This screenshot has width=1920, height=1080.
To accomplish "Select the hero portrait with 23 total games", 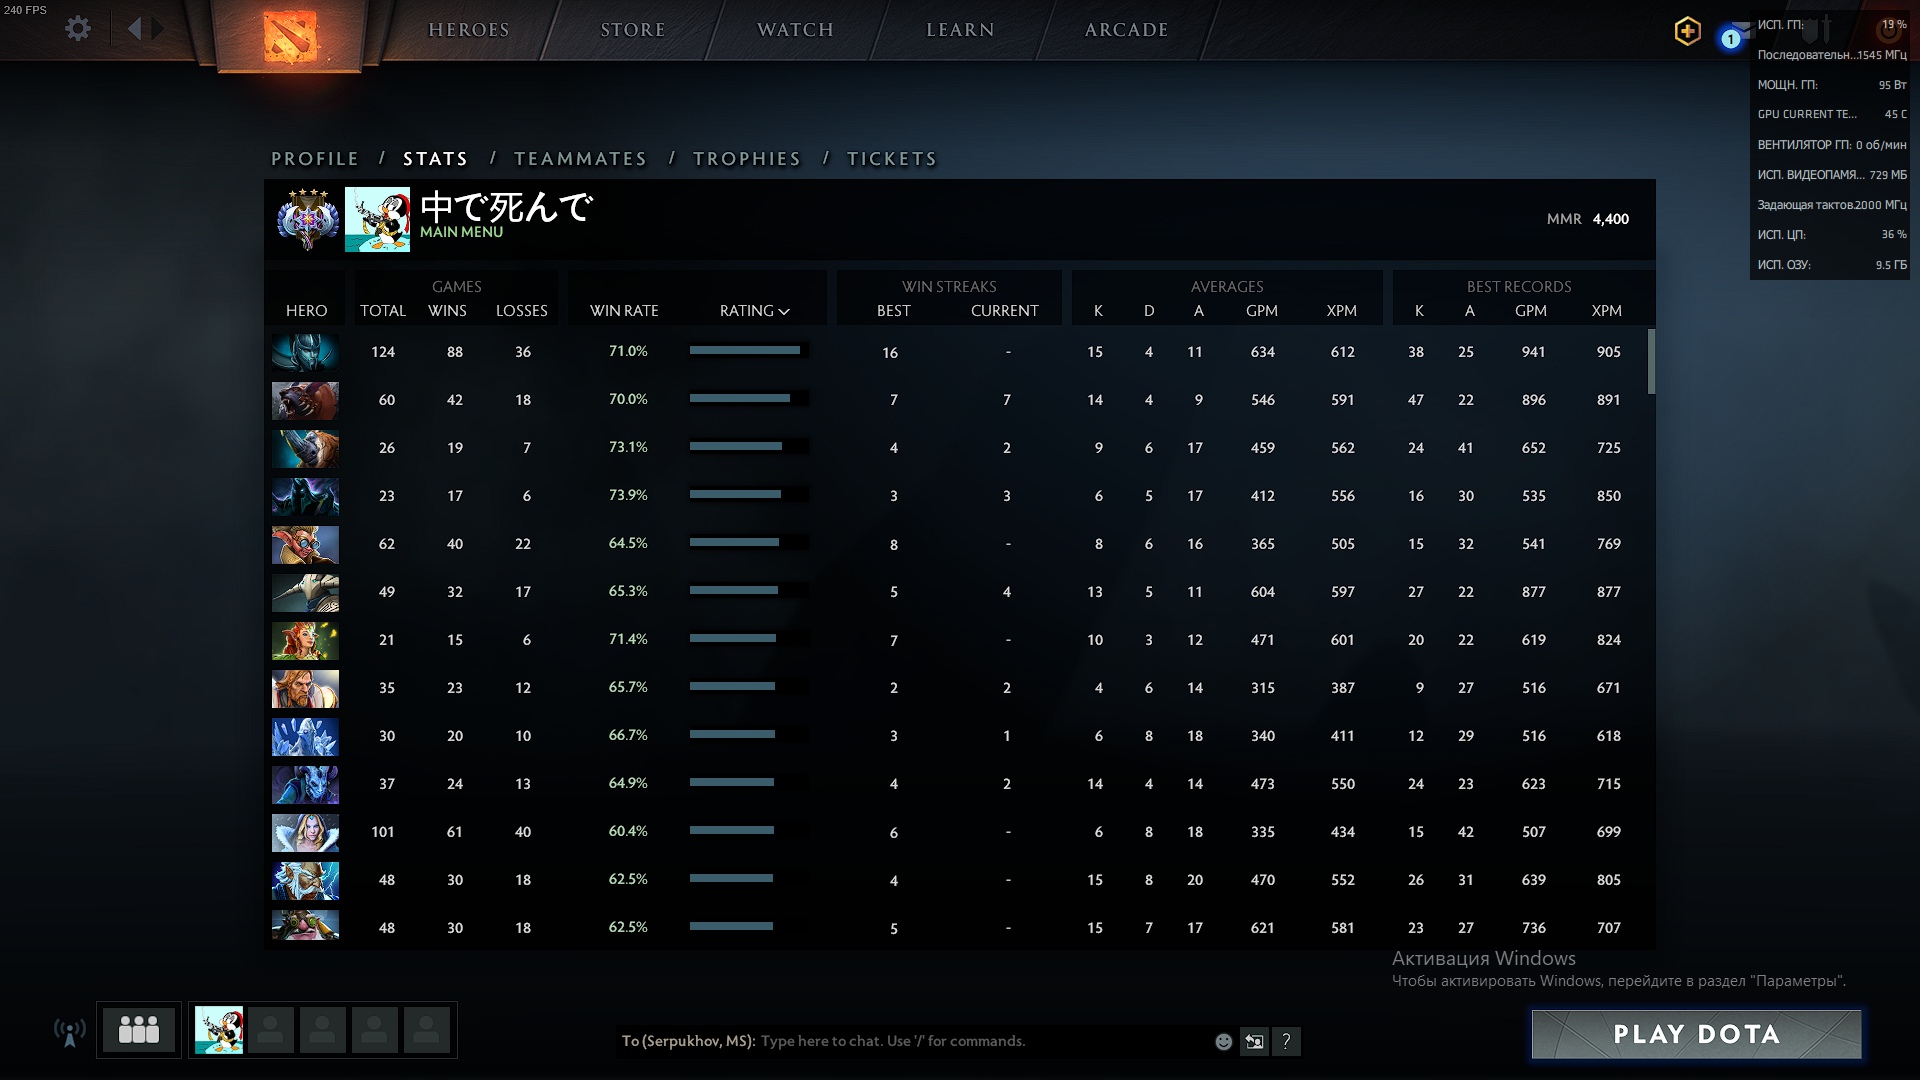I will (305, 496).
